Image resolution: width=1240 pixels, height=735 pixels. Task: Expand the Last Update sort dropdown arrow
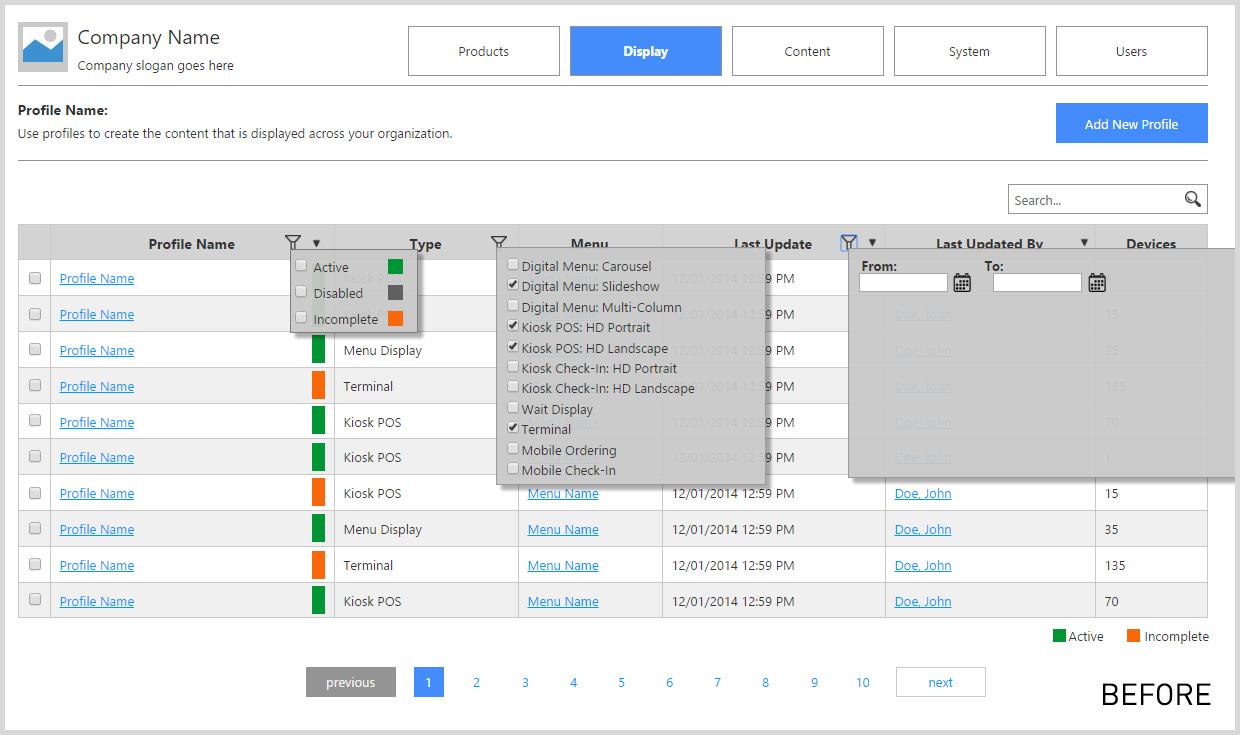[x=872, y=243]
